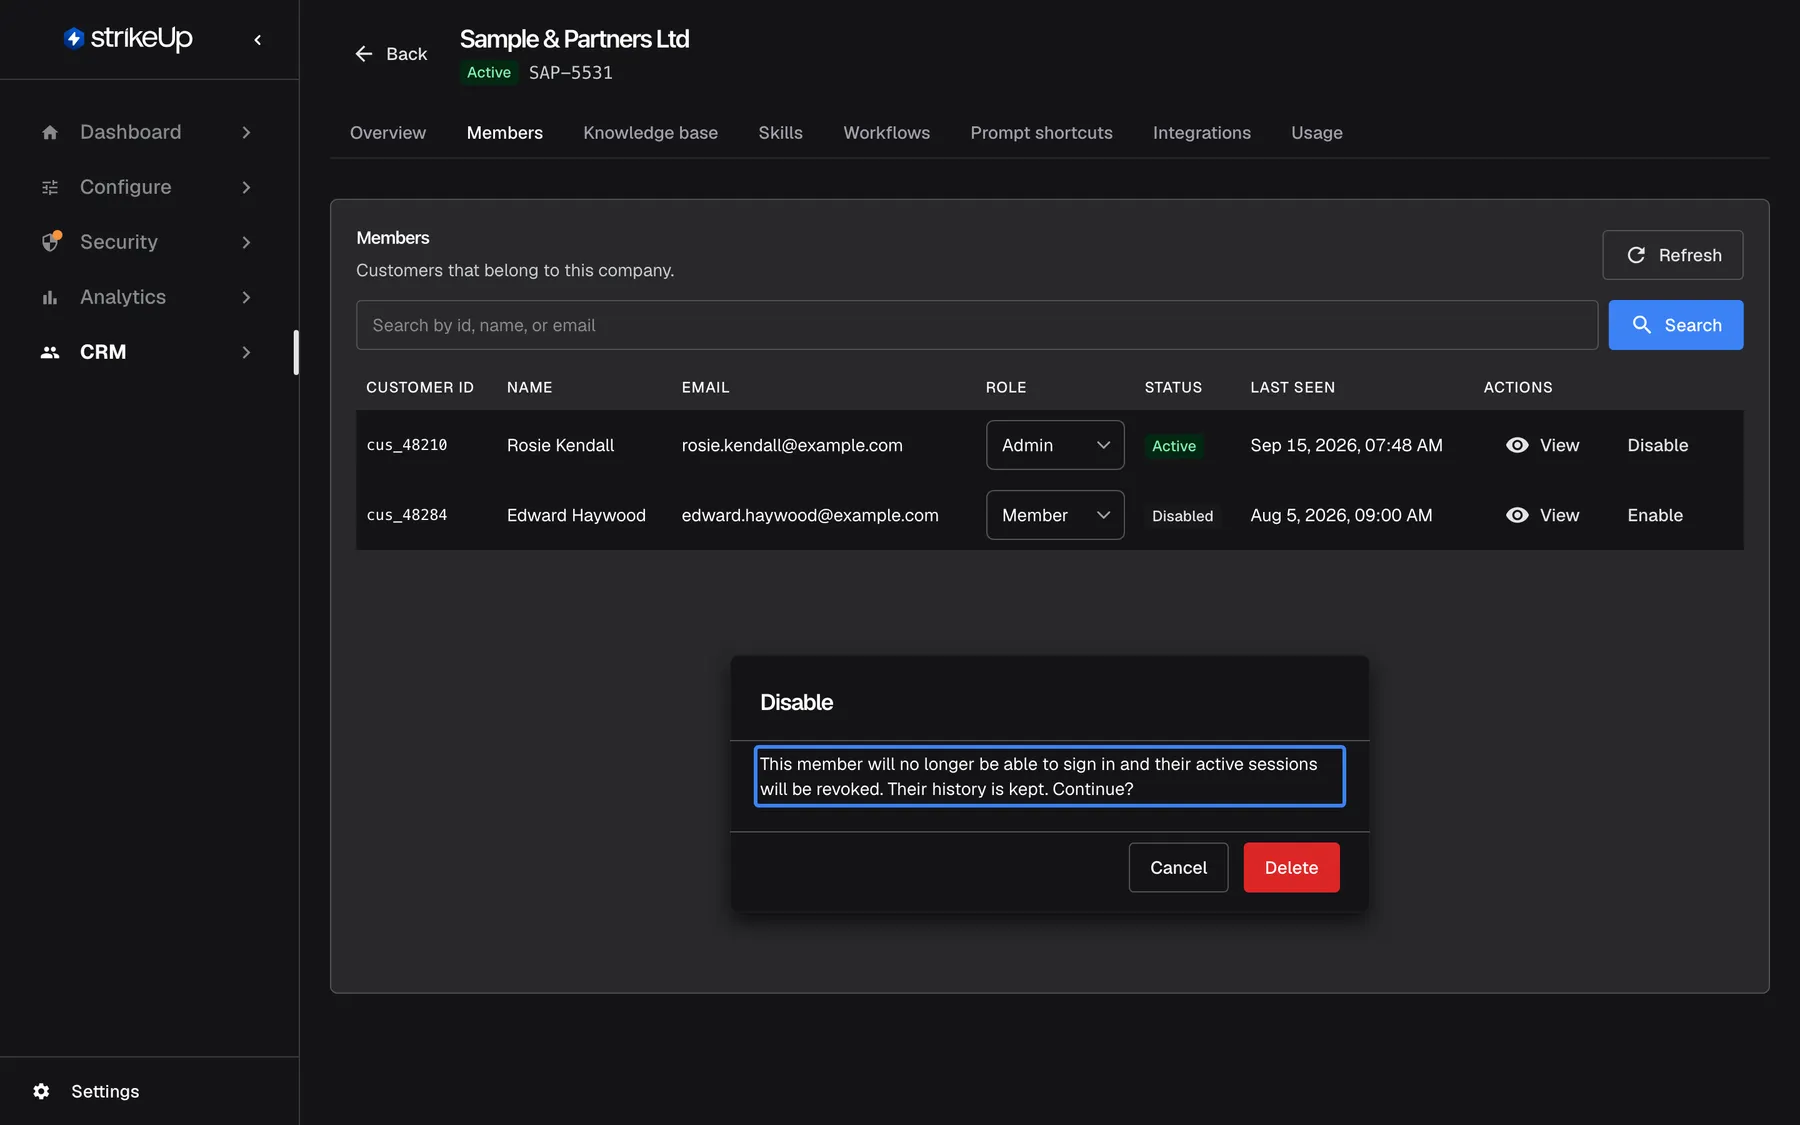Open the Integrations tab
The height and width of the screenshot is (1125, 1800).
pyautogui.click(x=1202, y=133)
